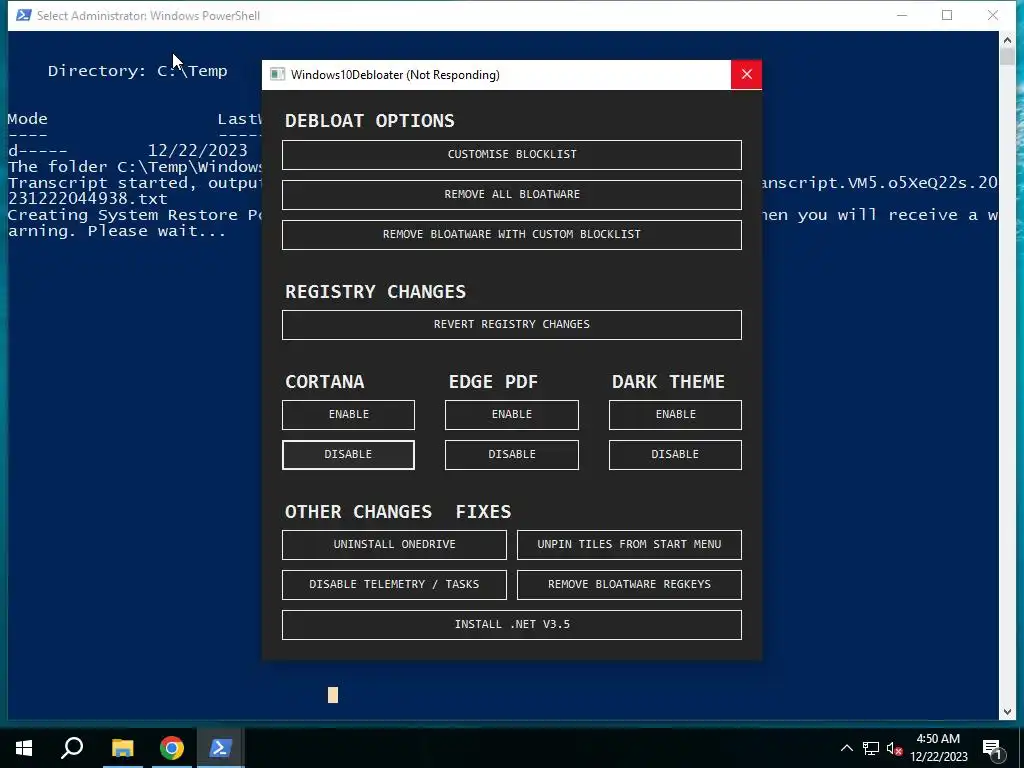Click Uninstall OneDrive

pyautogui.click(x=394, y=545)
